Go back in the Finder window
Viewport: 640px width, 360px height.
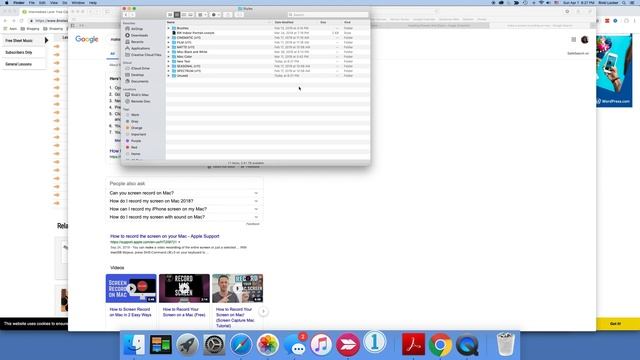pyautogui.click(x=126, y=15)
